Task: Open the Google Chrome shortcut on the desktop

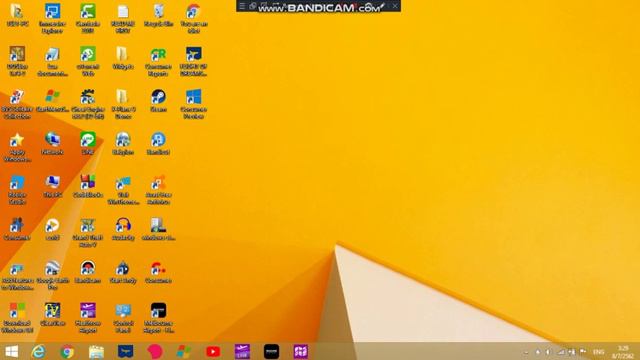Action: point(193,12)
